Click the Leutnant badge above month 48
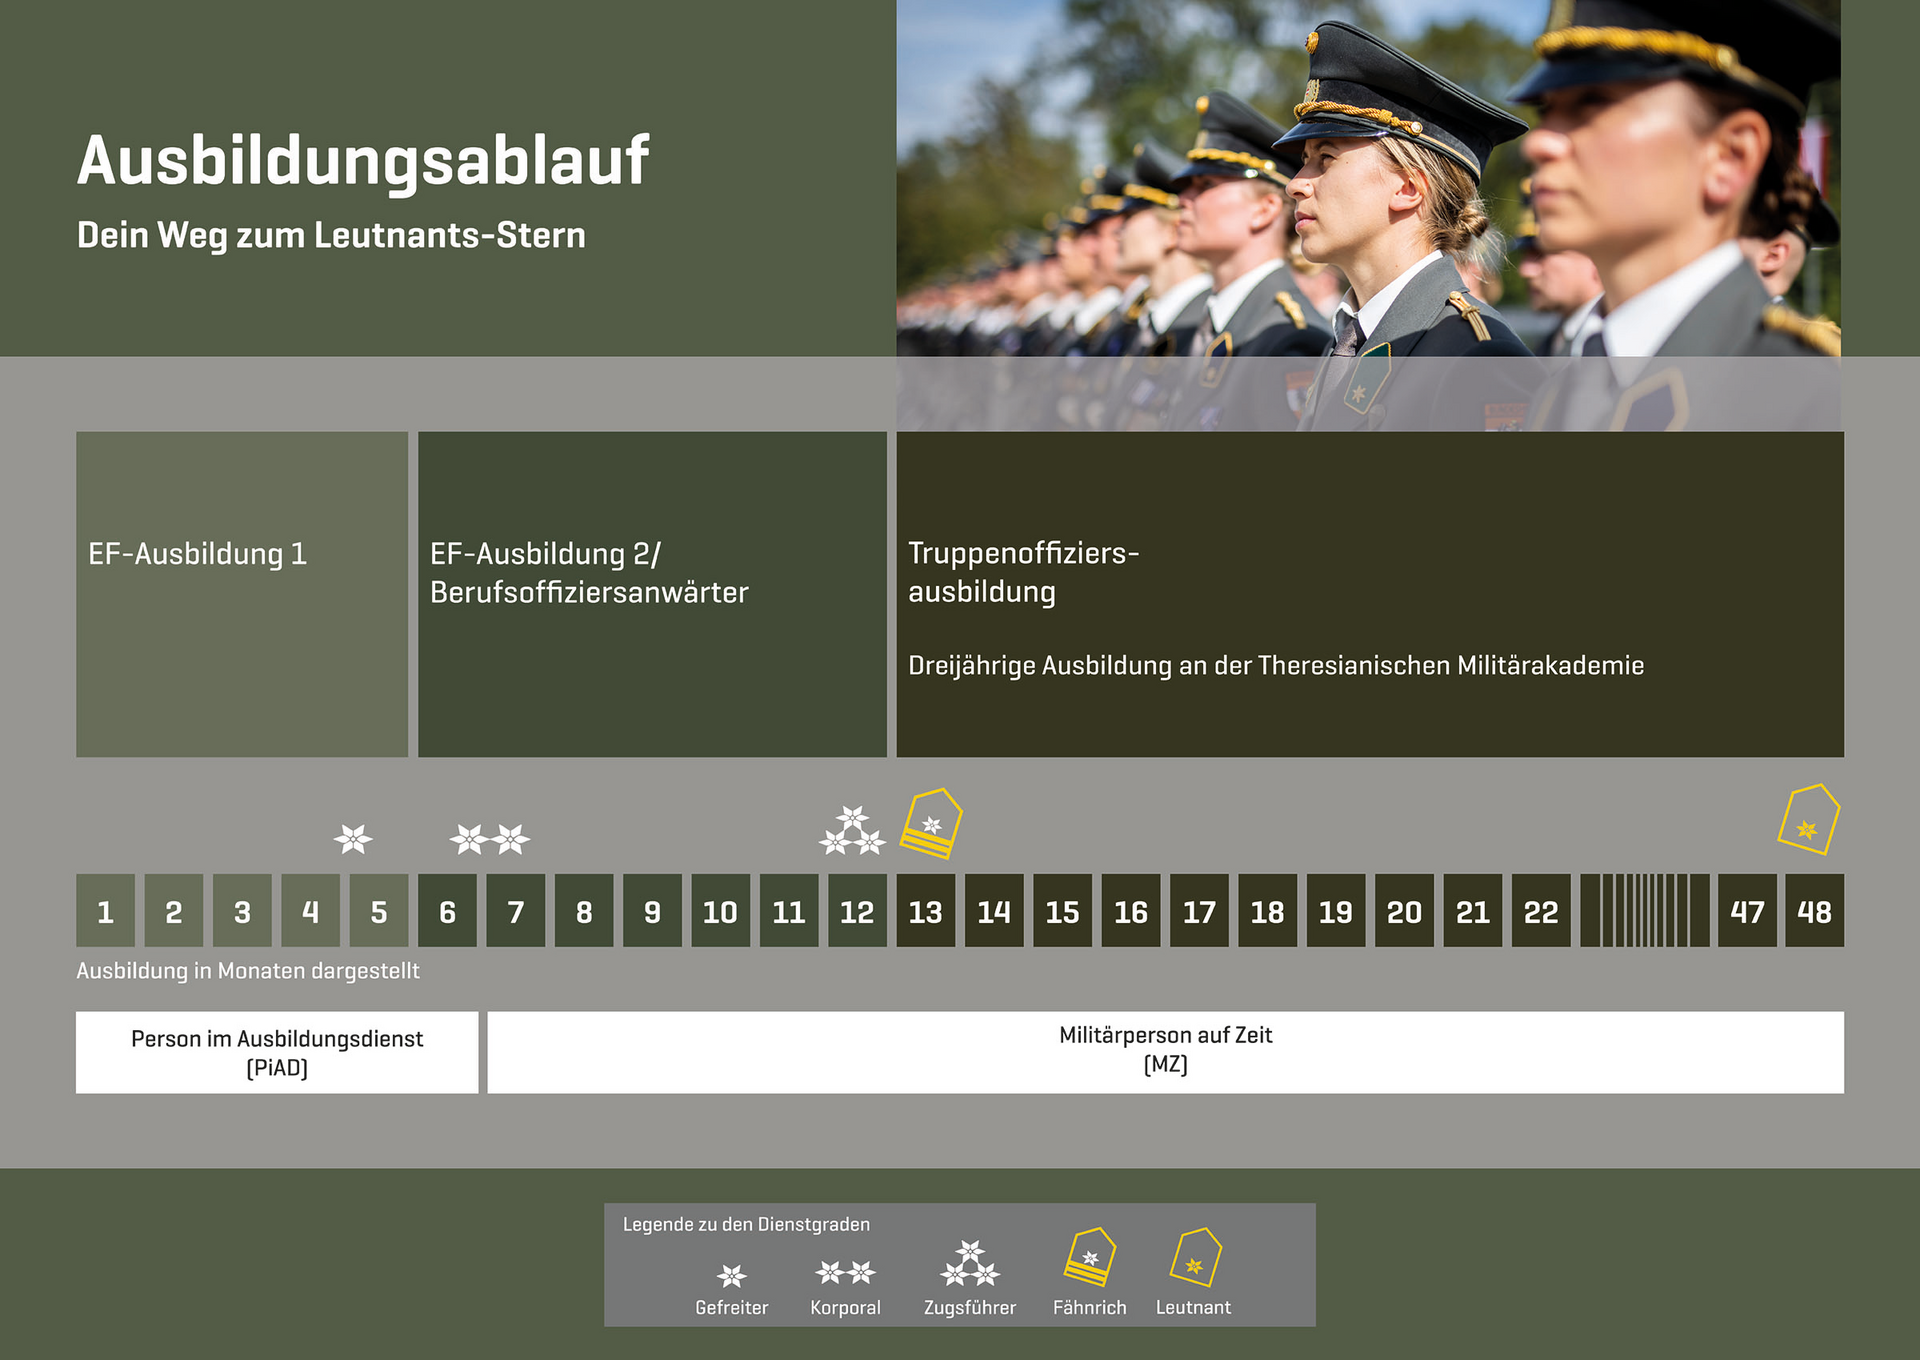1920x1360 pixels. click(x=1808, y=820)
